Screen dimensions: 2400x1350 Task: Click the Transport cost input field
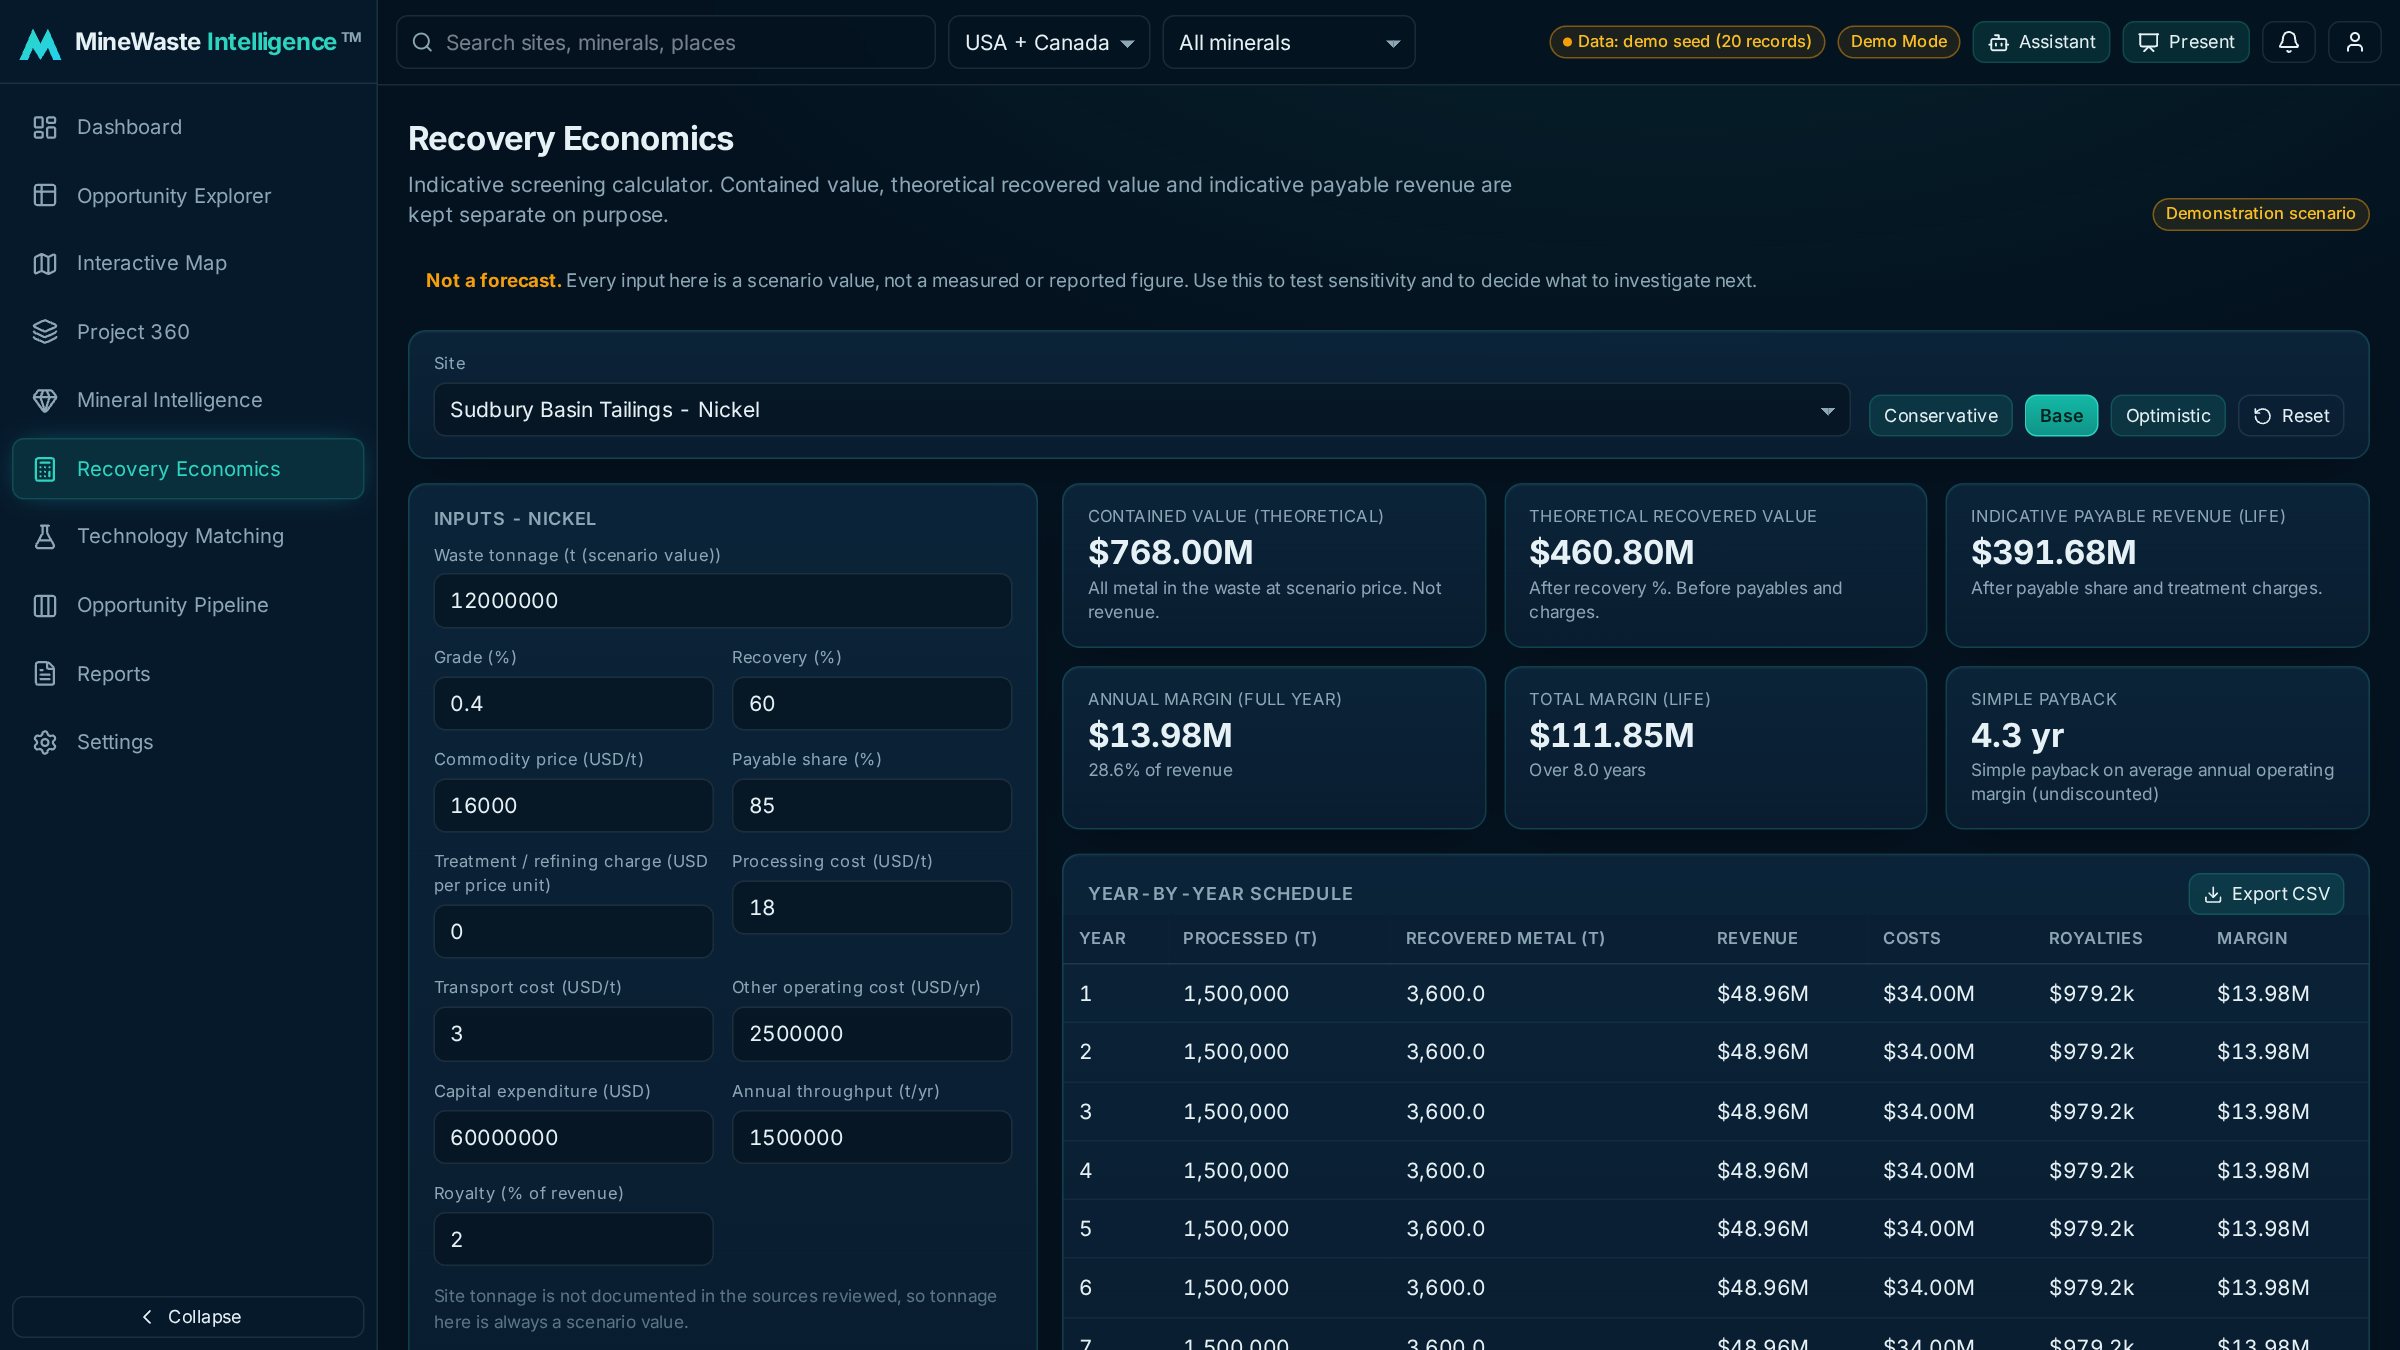click(573, 1033)
